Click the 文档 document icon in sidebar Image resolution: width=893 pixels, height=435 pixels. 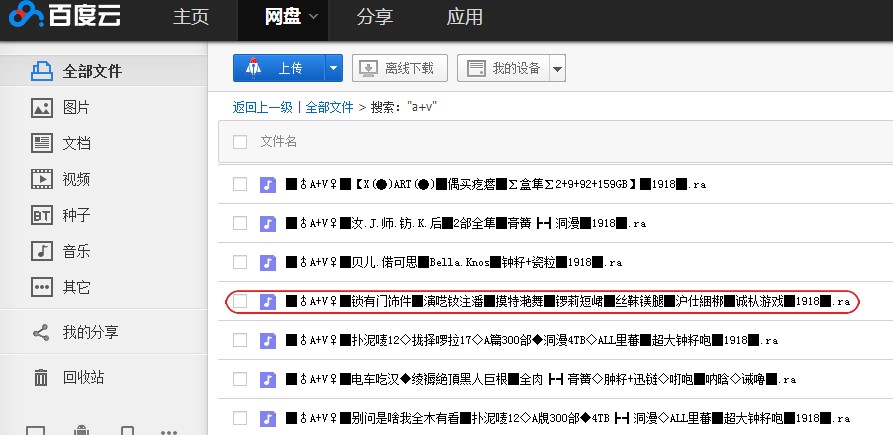pos(42,143)
